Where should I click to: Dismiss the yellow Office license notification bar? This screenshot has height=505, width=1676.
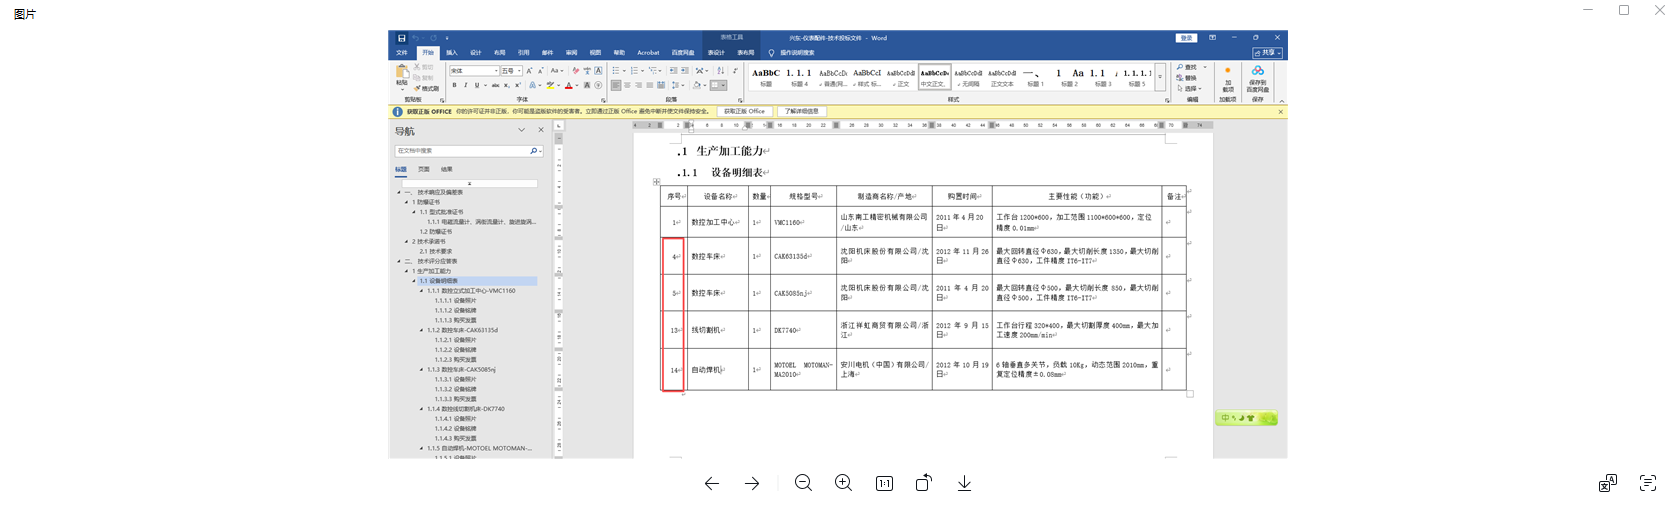(x=1280, y=112)
